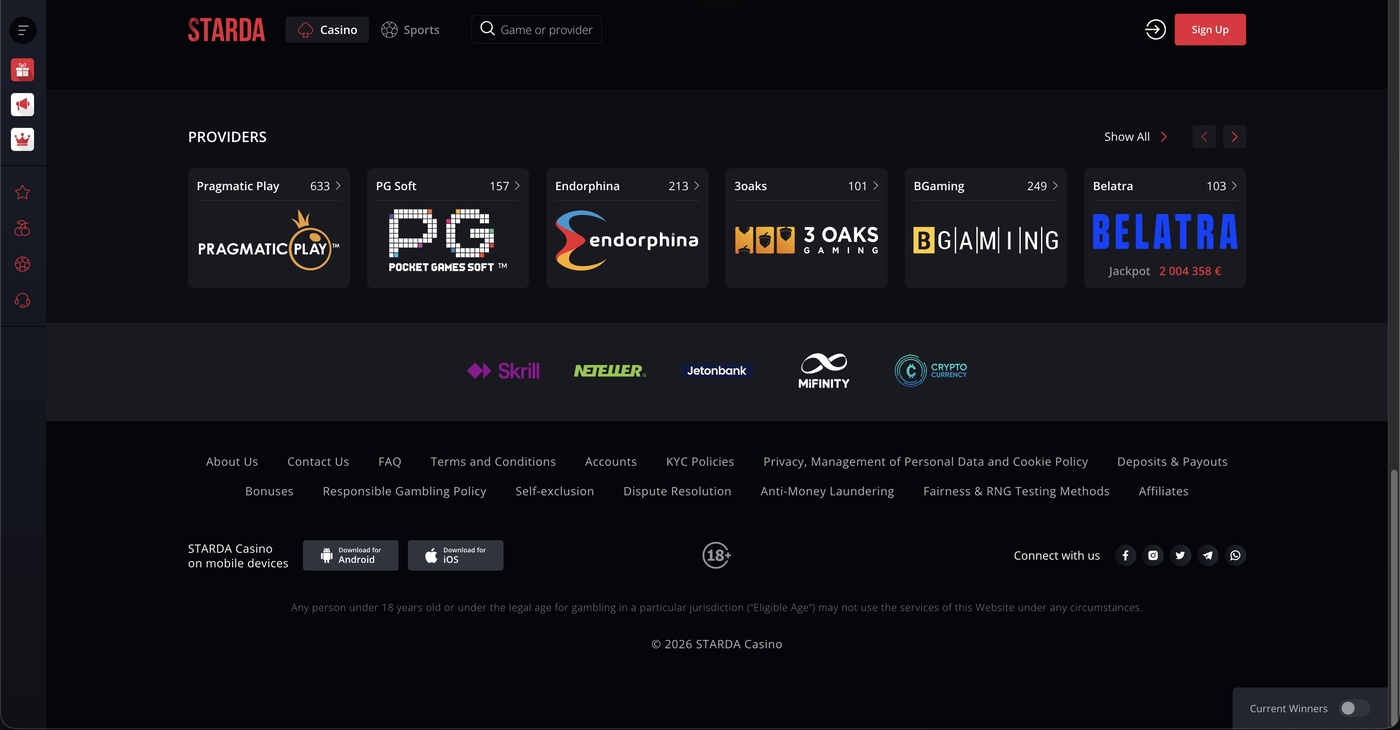Click the MiFinity payment logo
1400x730 pixels.
[x=824, y=371]
